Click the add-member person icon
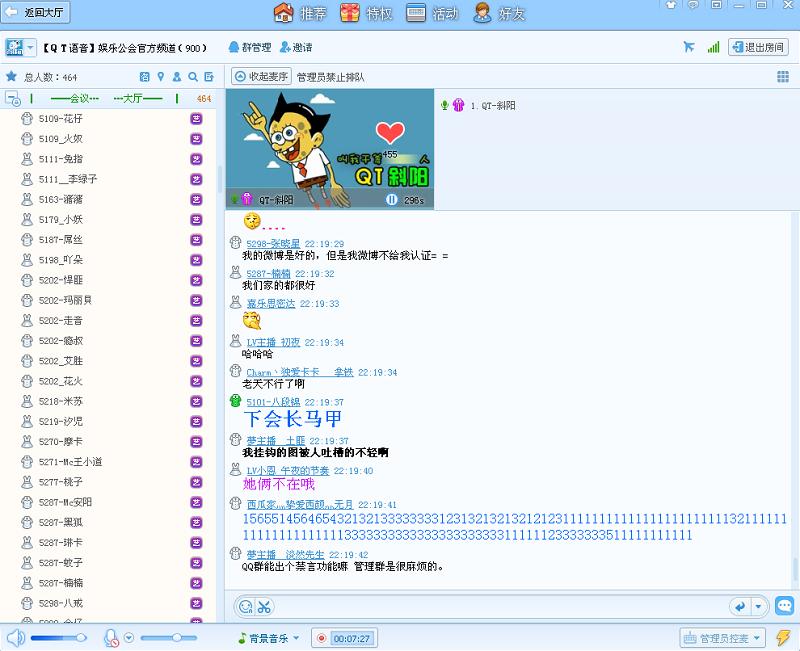Image resolution: width=800 pixels, height=651 pixels. coord(176,76)
